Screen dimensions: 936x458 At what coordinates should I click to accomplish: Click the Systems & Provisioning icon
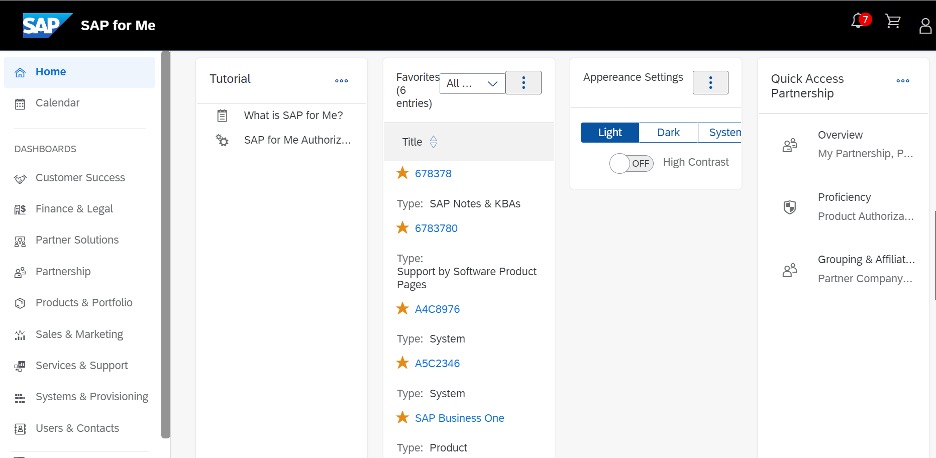[x=20, y=398]
